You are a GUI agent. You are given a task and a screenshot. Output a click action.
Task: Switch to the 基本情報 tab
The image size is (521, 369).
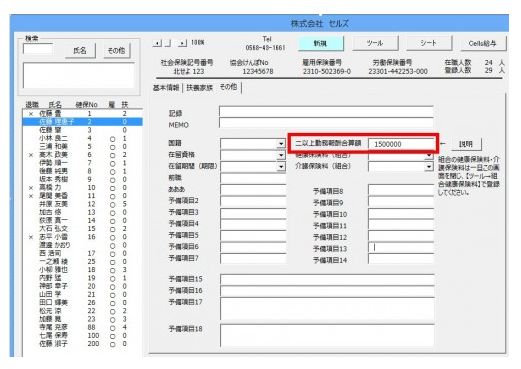point(166,88)
